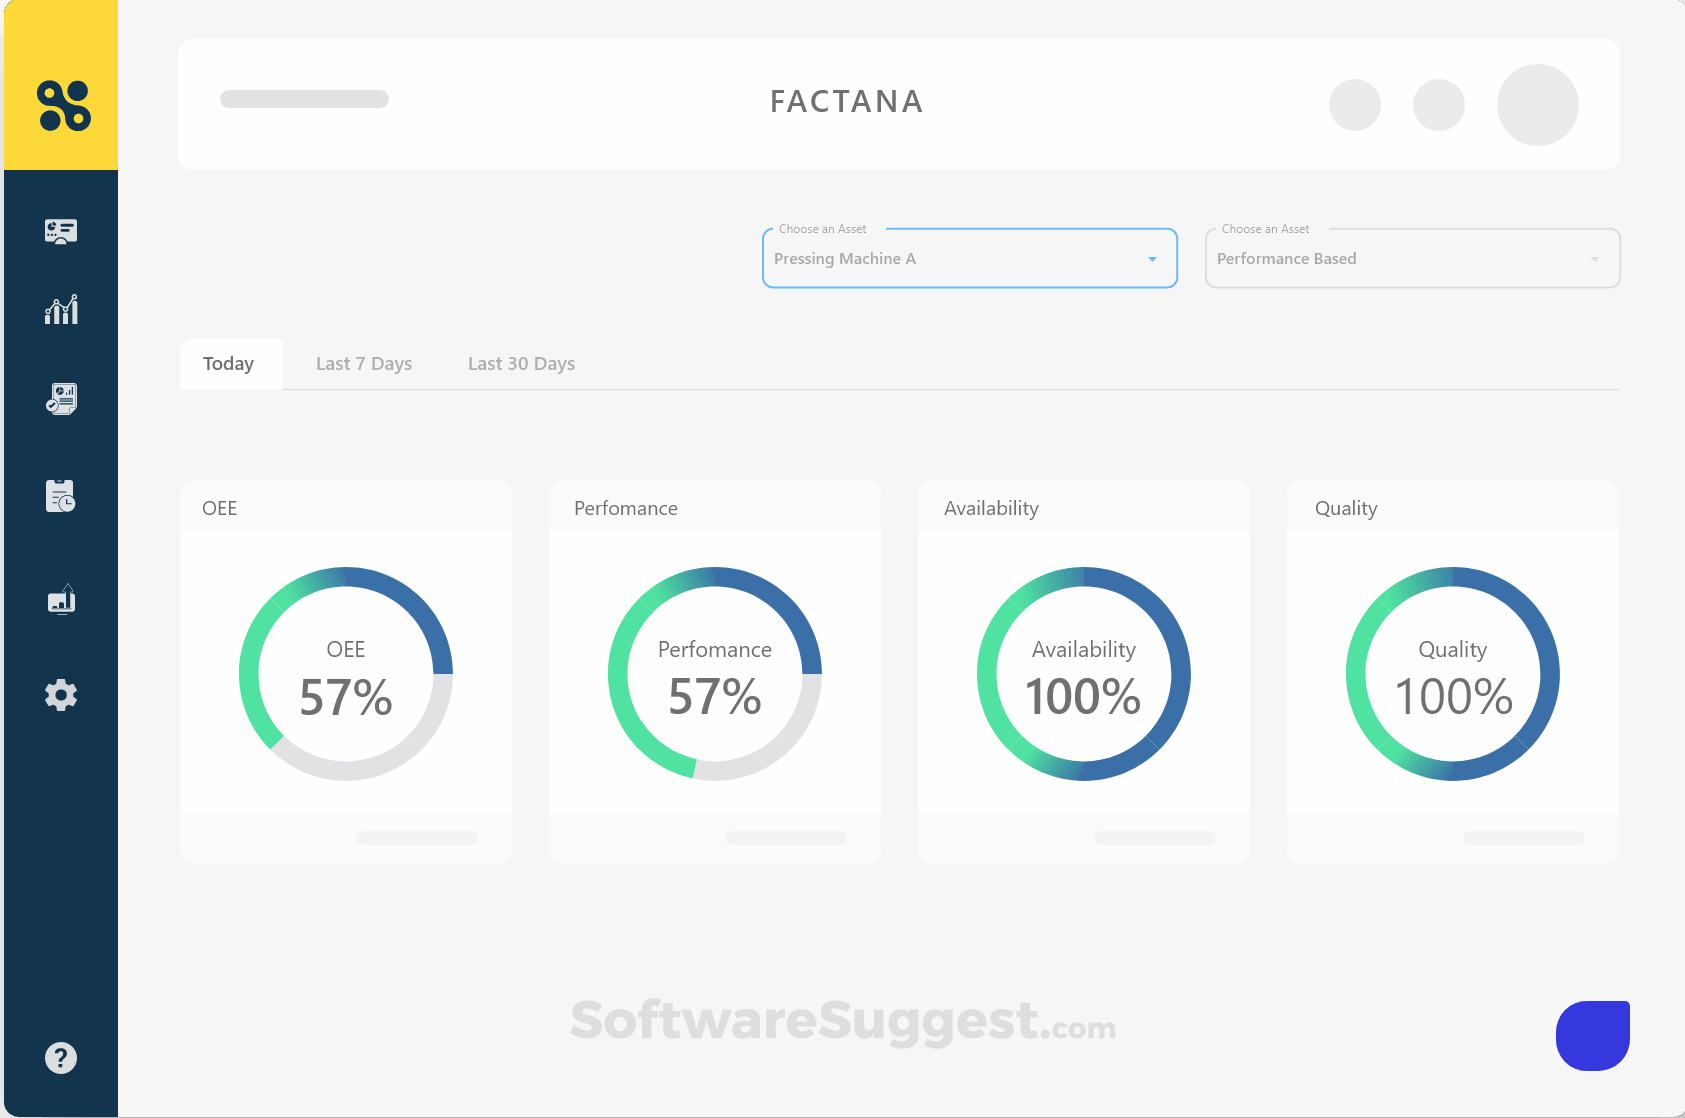Click the Availability 100% gauge ring
This screenshot has height=1118, width=1685.
1083,673
